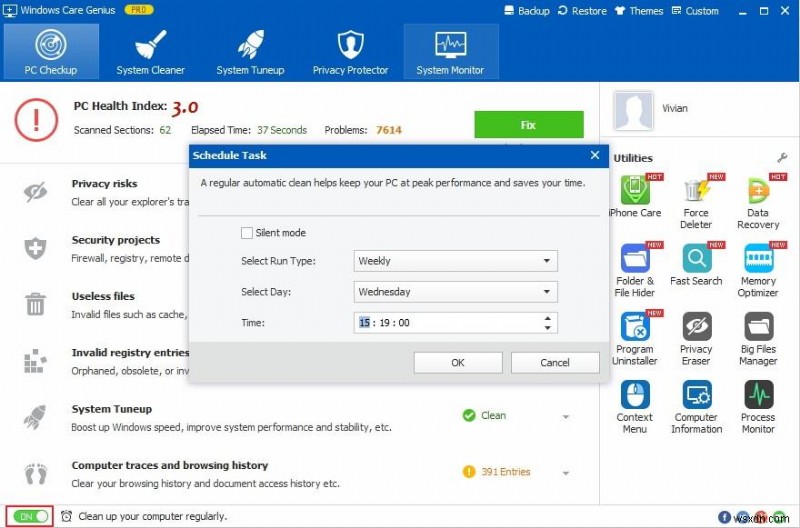Image resolution: width=800 pixels, height=528 pixels.
Task: Click the Clean status for System Tuneup
Action: 493,415
